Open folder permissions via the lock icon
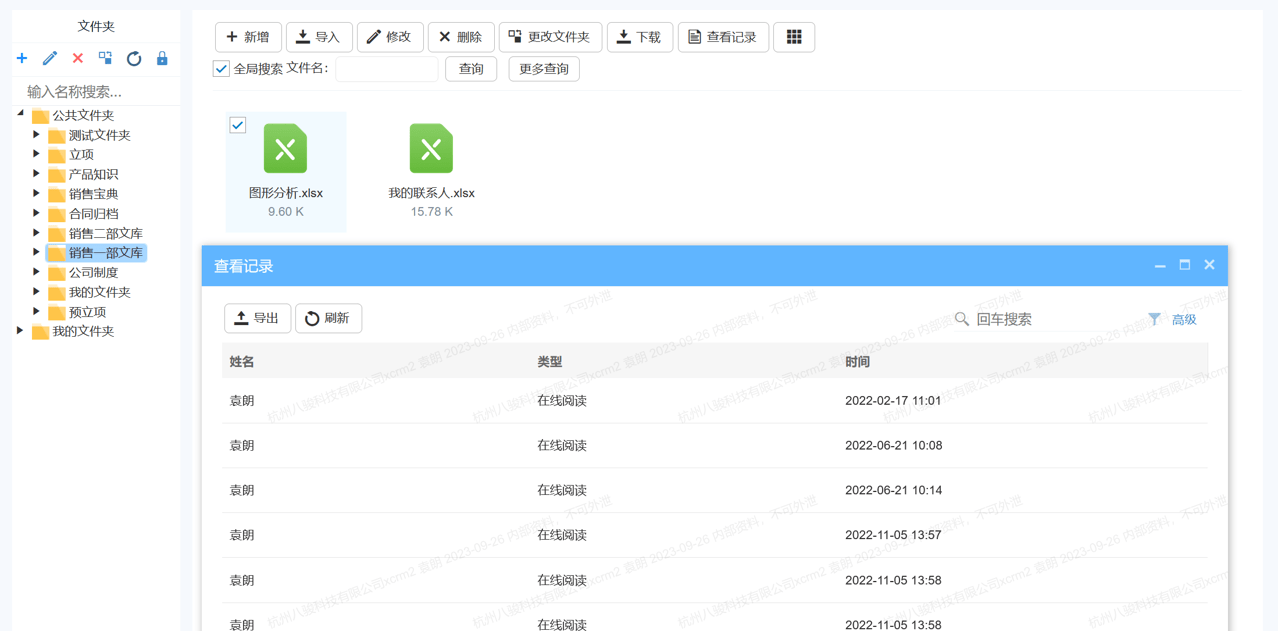Image resolution: width=1278 pixels, height=631 pixels. click(162, 58)
